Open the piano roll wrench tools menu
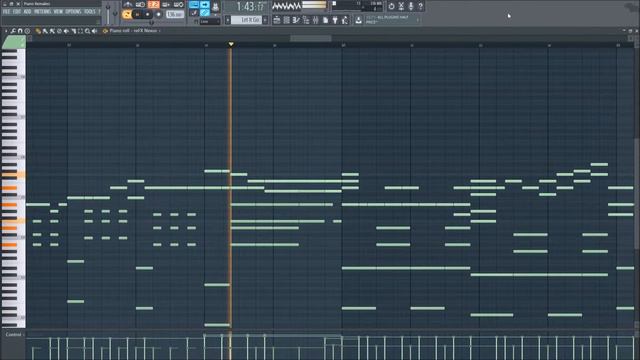This screenshot has height=360, width=640. point(13,31)
